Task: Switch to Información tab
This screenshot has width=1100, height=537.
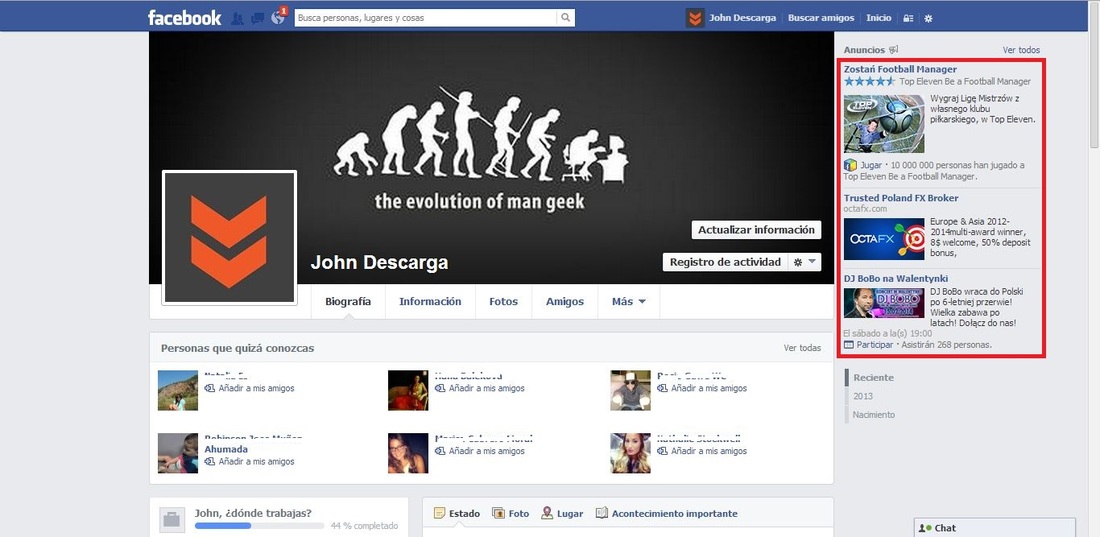Action: 430,302
